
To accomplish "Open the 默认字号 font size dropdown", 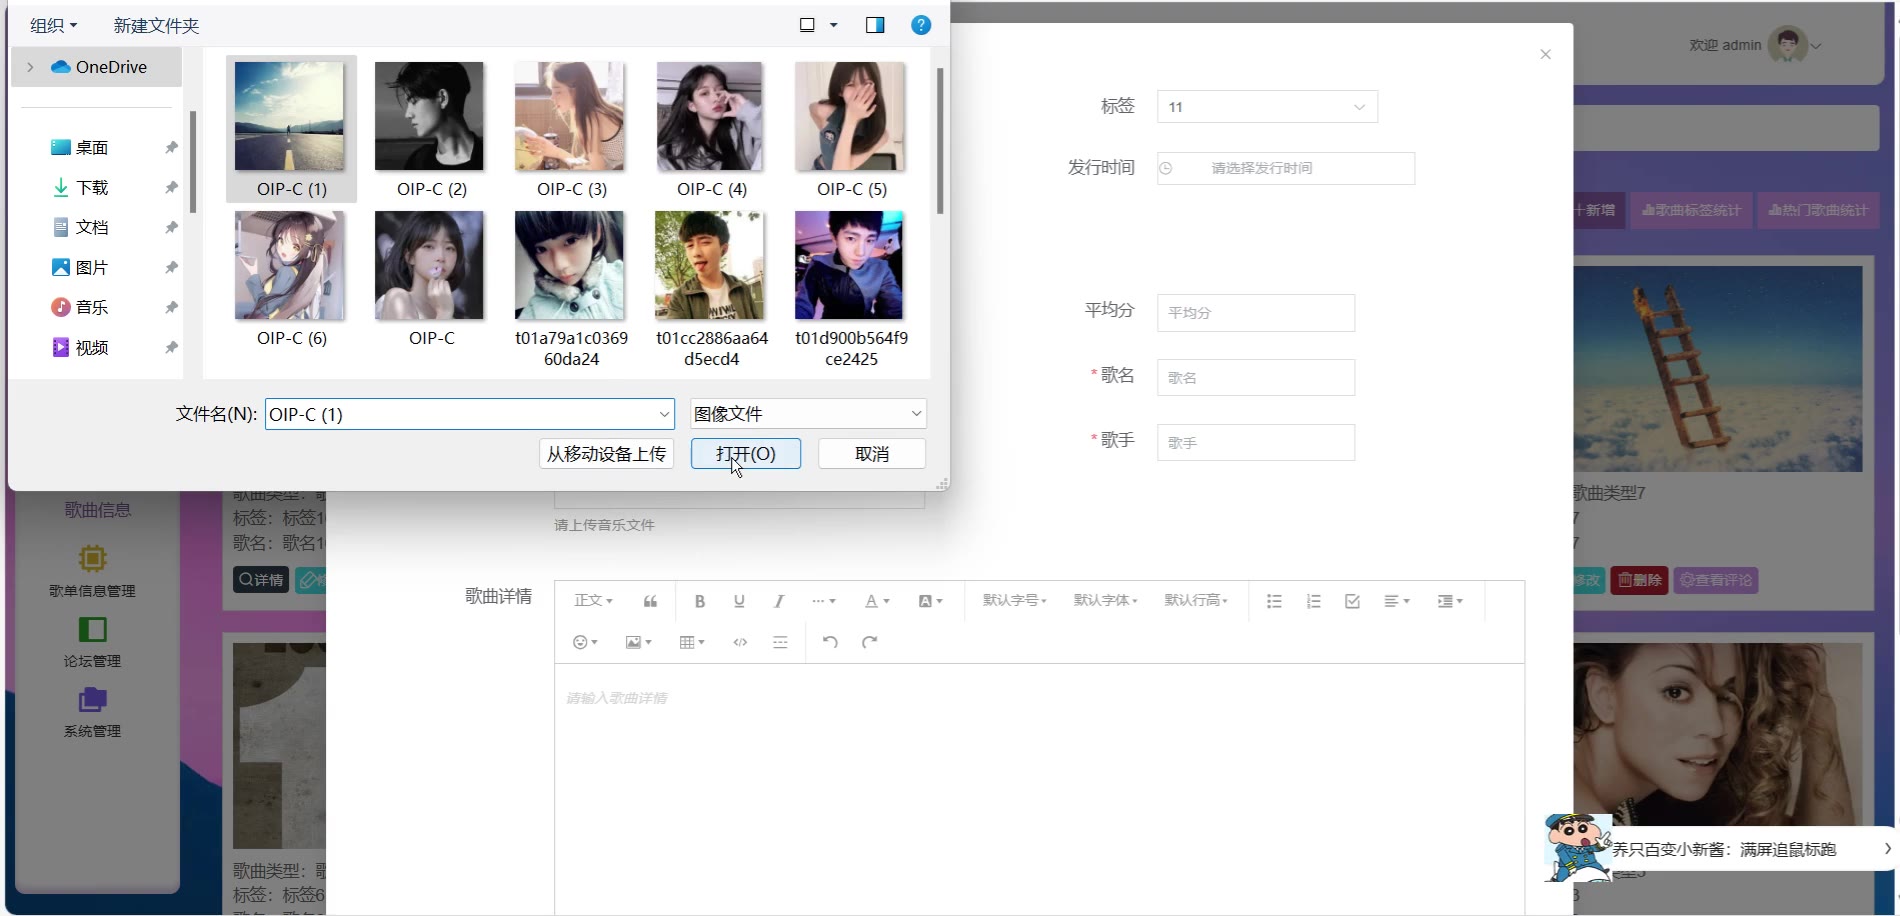I will point(1014,601).
